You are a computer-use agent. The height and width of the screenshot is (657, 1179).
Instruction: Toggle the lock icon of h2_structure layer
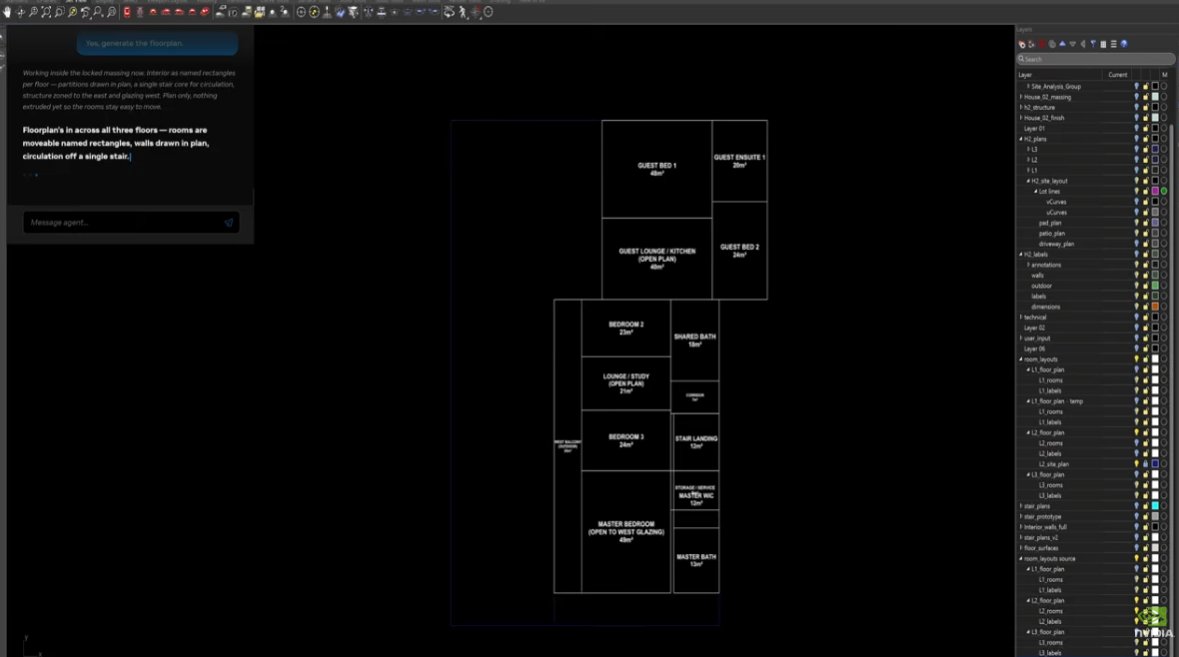1145,107
